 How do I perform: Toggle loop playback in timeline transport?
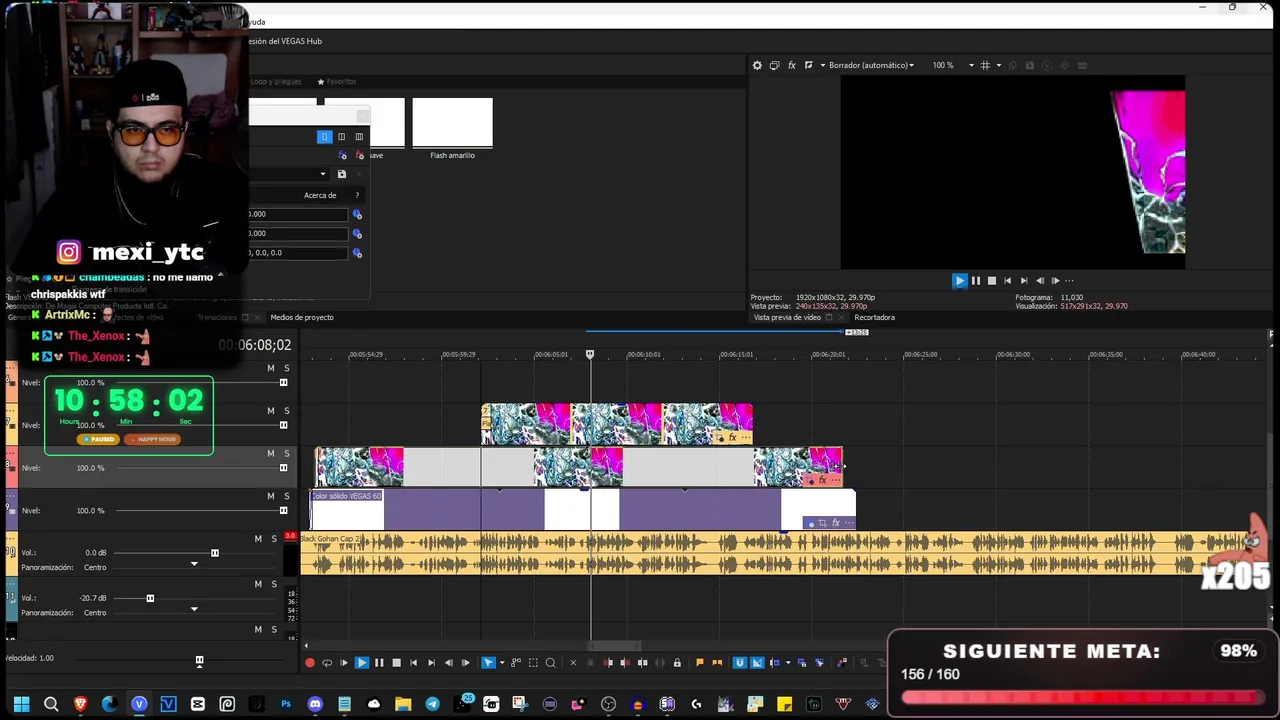point(327,663)
